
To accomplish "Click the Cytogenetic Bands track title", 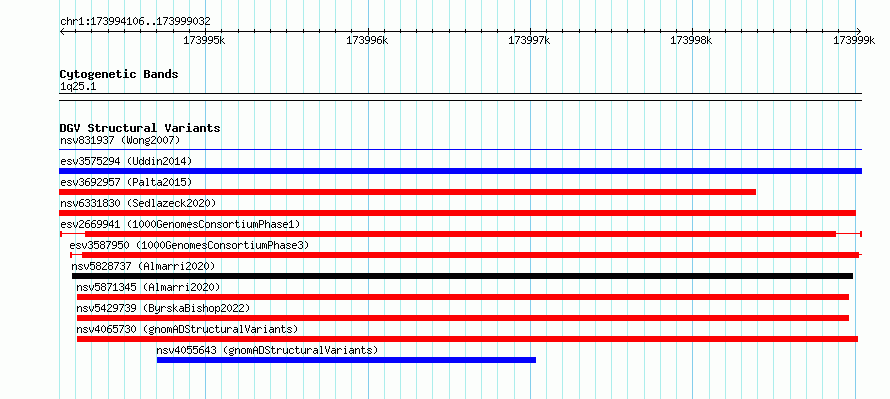I will coord(119,74).
